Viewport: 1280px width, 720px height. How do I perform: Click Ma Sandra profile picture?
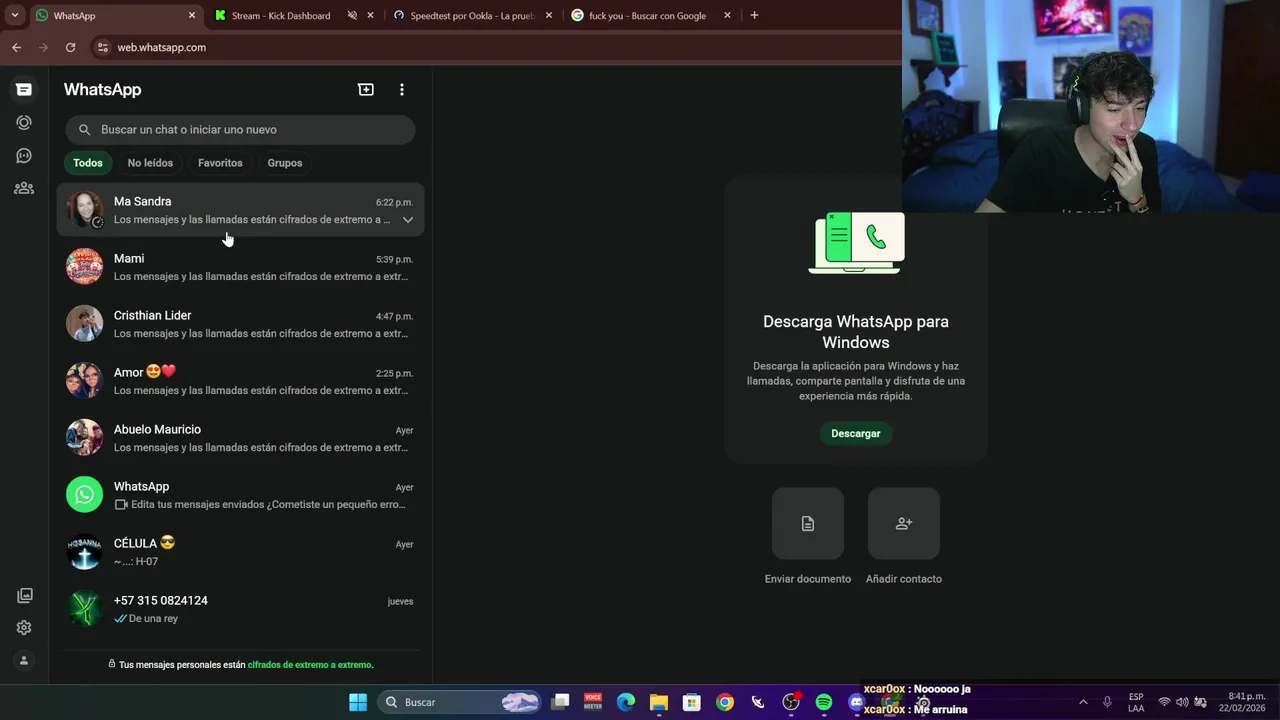tap(84, 210)
